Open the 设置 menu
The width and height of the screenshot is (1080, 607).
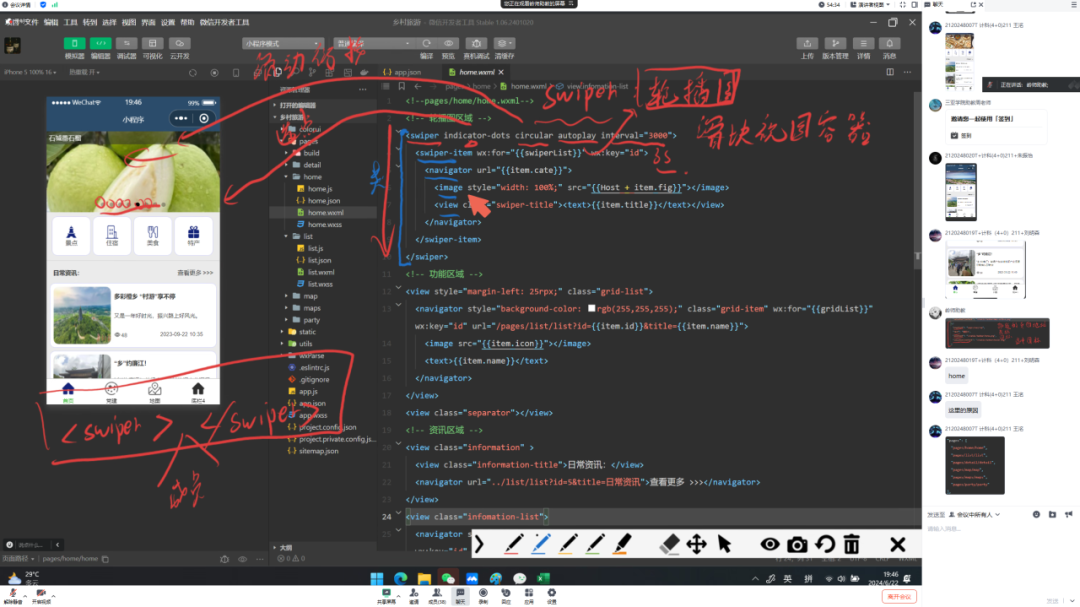(167, 22)
